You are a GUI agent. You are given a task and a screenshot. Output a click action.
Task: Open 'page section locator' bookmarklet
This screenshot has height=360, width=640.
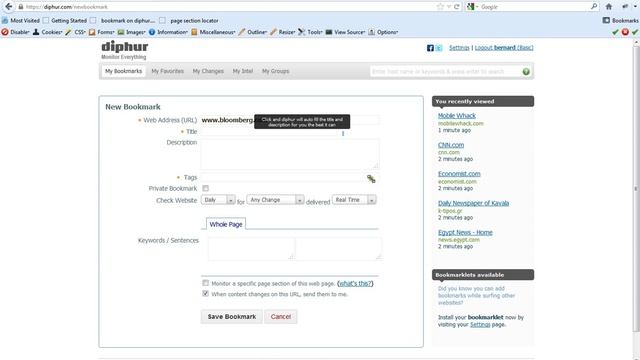(189, 20)
